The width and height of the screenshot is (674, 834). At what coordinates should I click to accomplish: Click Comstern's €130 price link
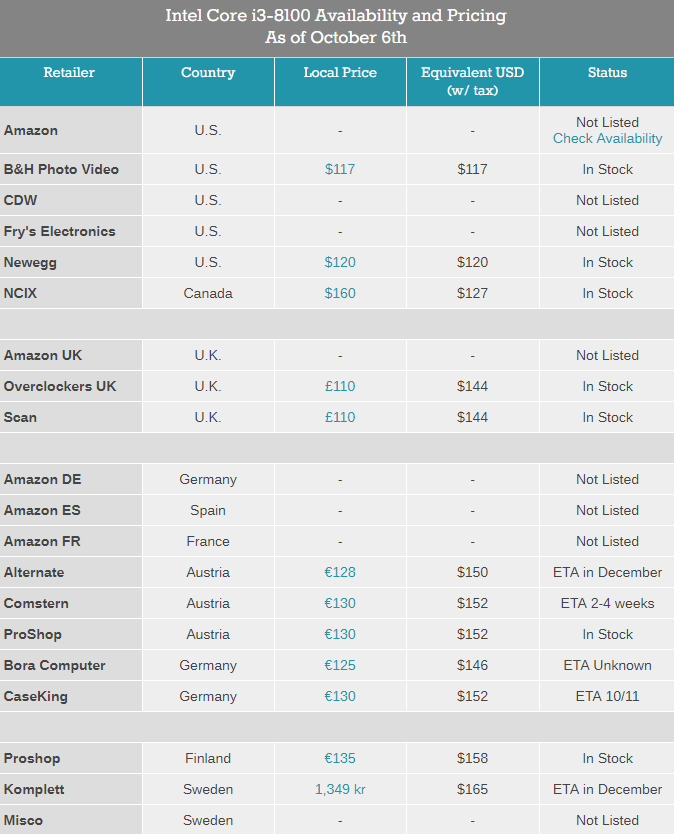[340, 603]
